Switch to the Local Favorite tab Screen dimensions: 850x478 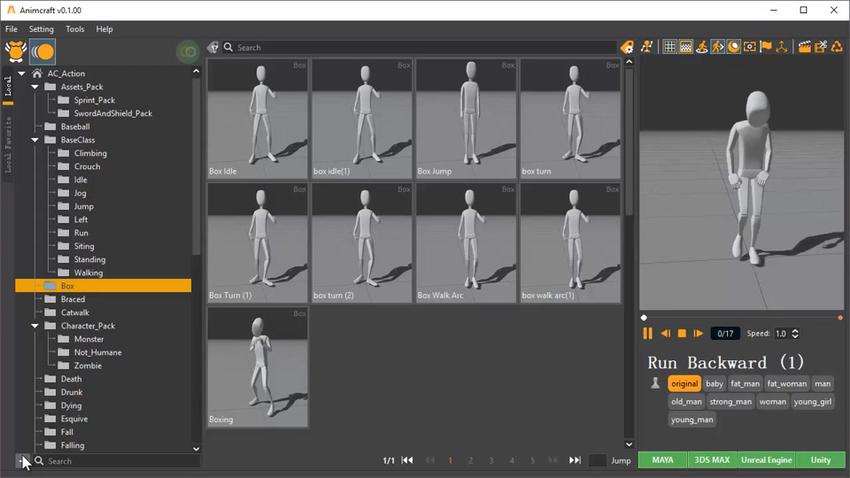tap(8, 145)
